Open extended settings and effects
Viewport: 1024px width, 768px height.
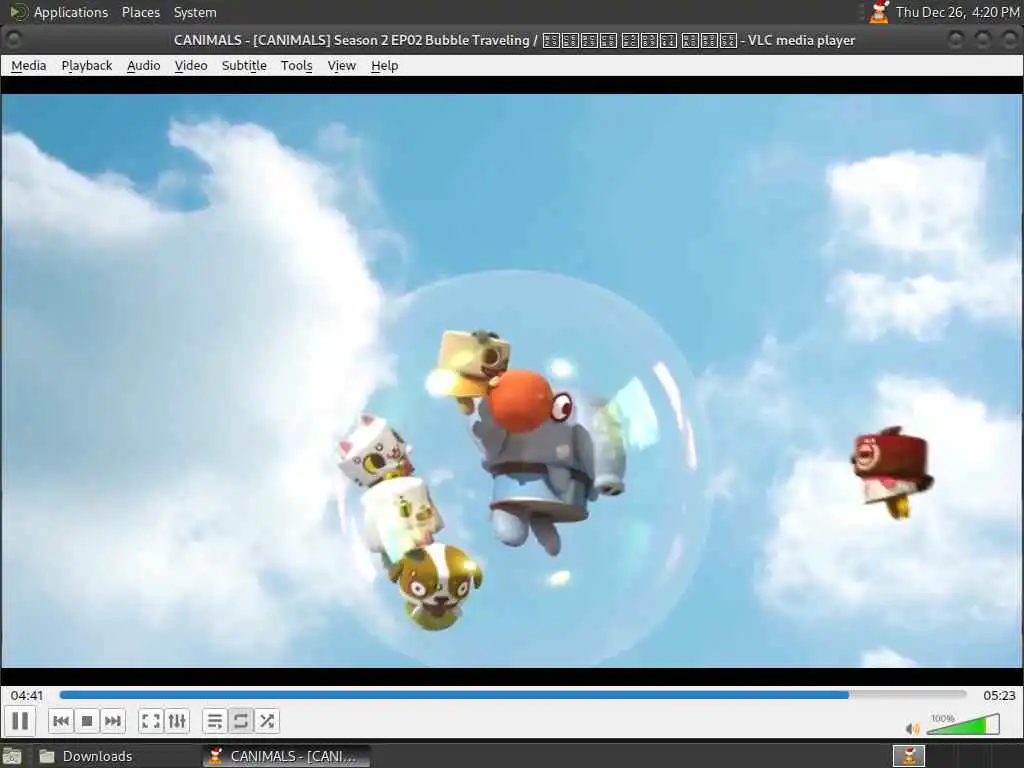point(177,721)
